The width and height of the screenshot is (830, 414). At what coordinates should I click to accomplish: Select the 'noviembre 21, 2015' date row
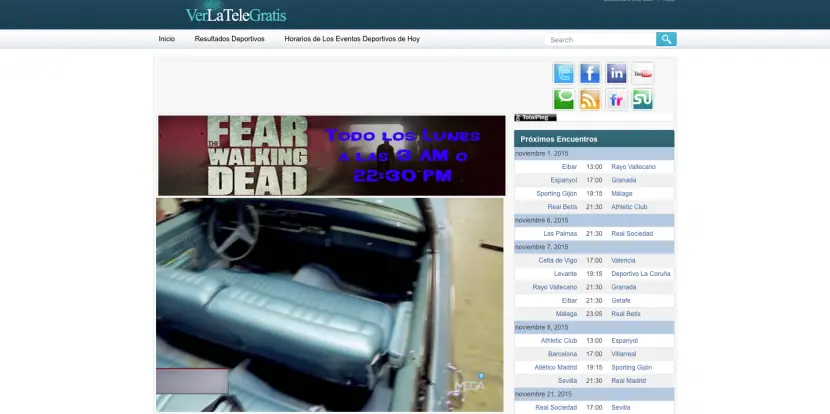[594, 394]
